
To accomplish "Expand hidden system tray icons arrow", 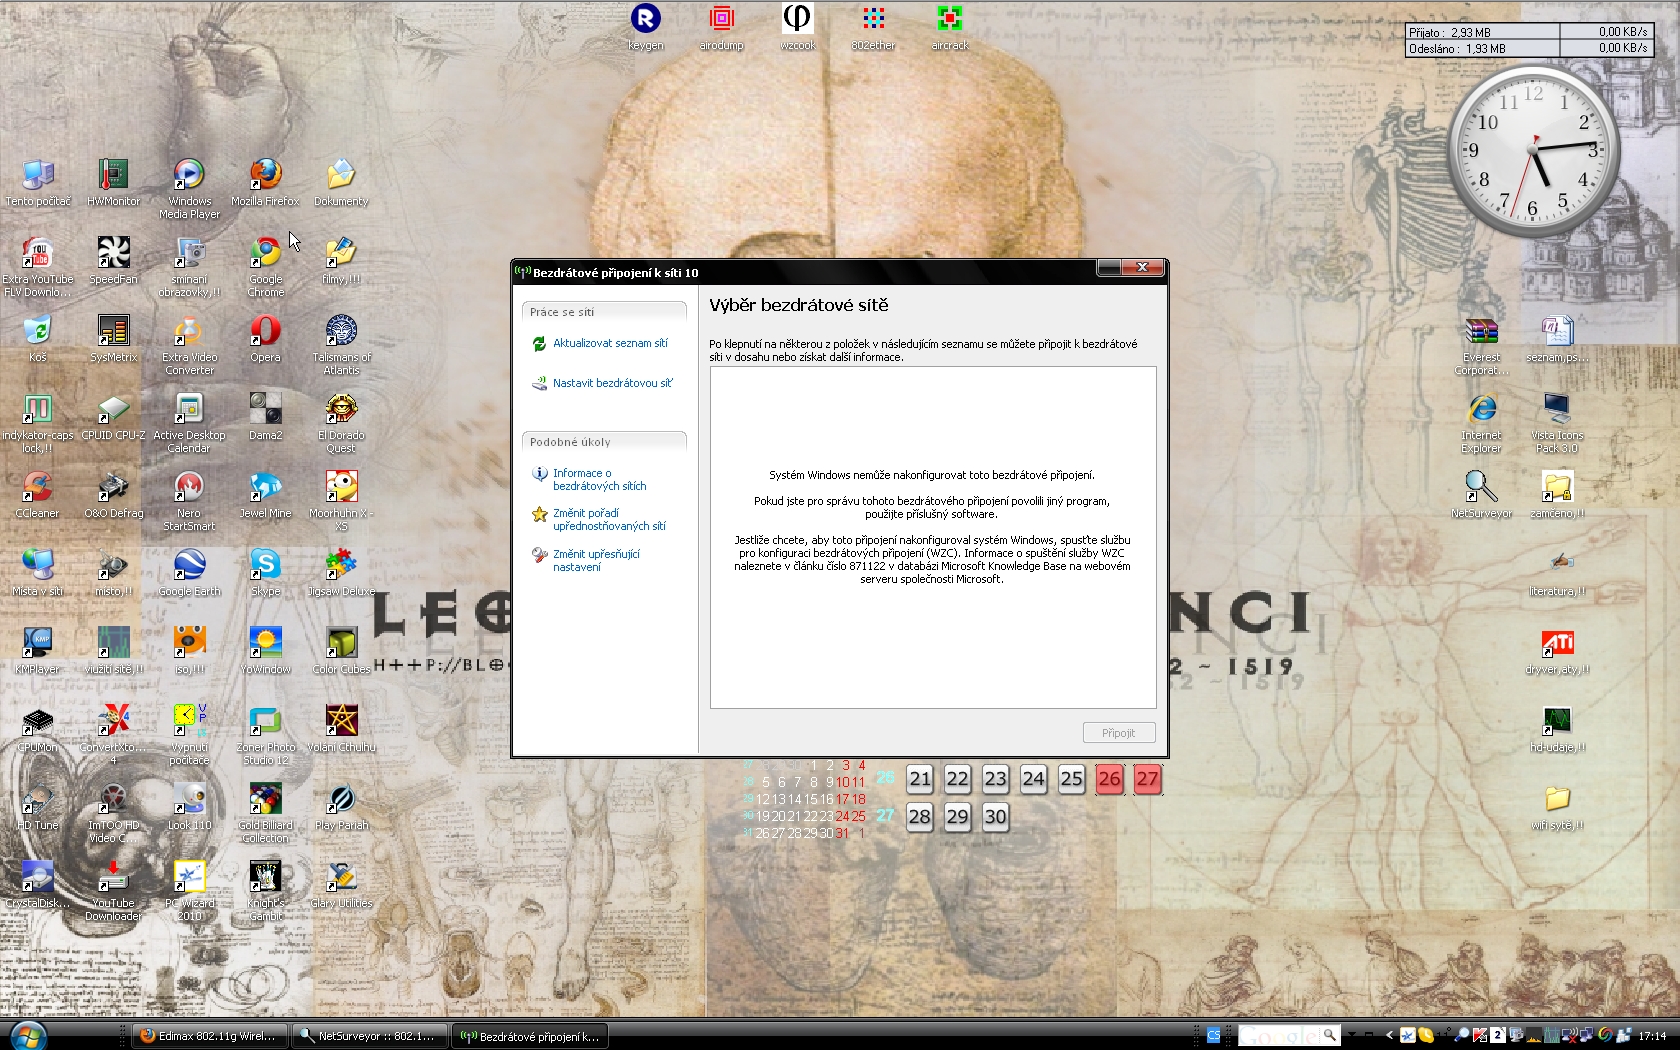I will click(1389, 1036).
